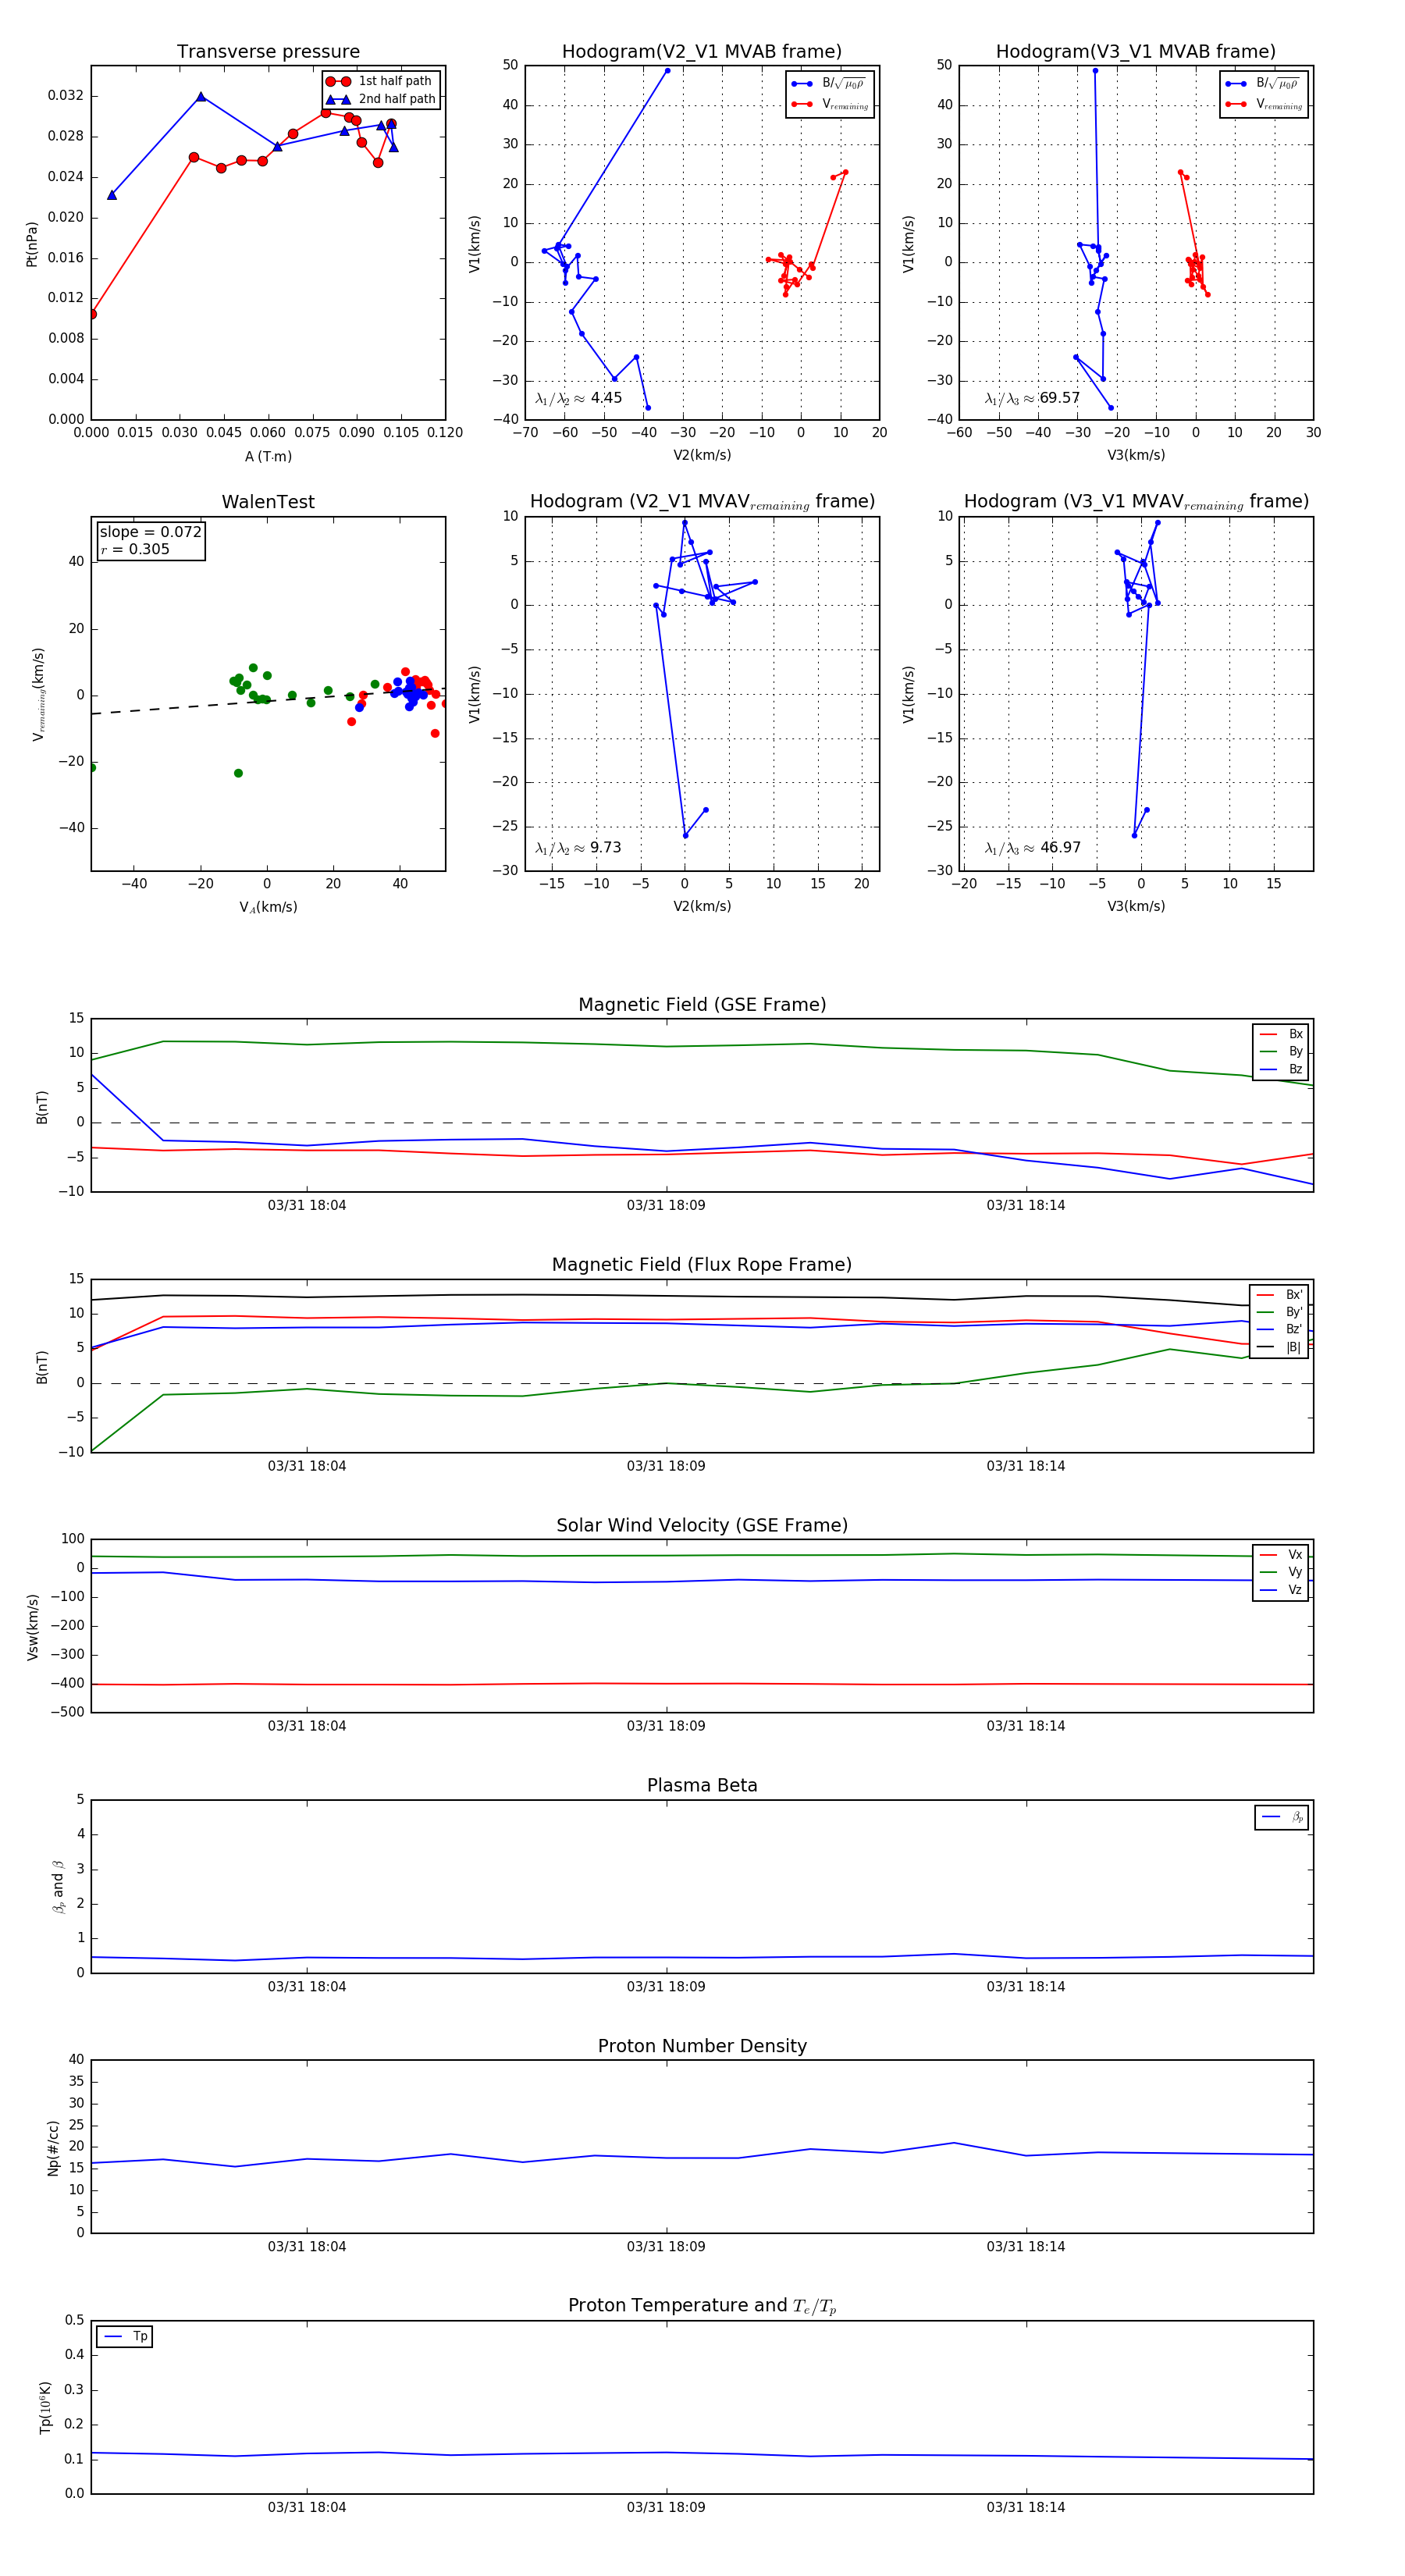Select the 'Vz' legend entry
1405x2576 pixels.
tap(1281, 1590)
